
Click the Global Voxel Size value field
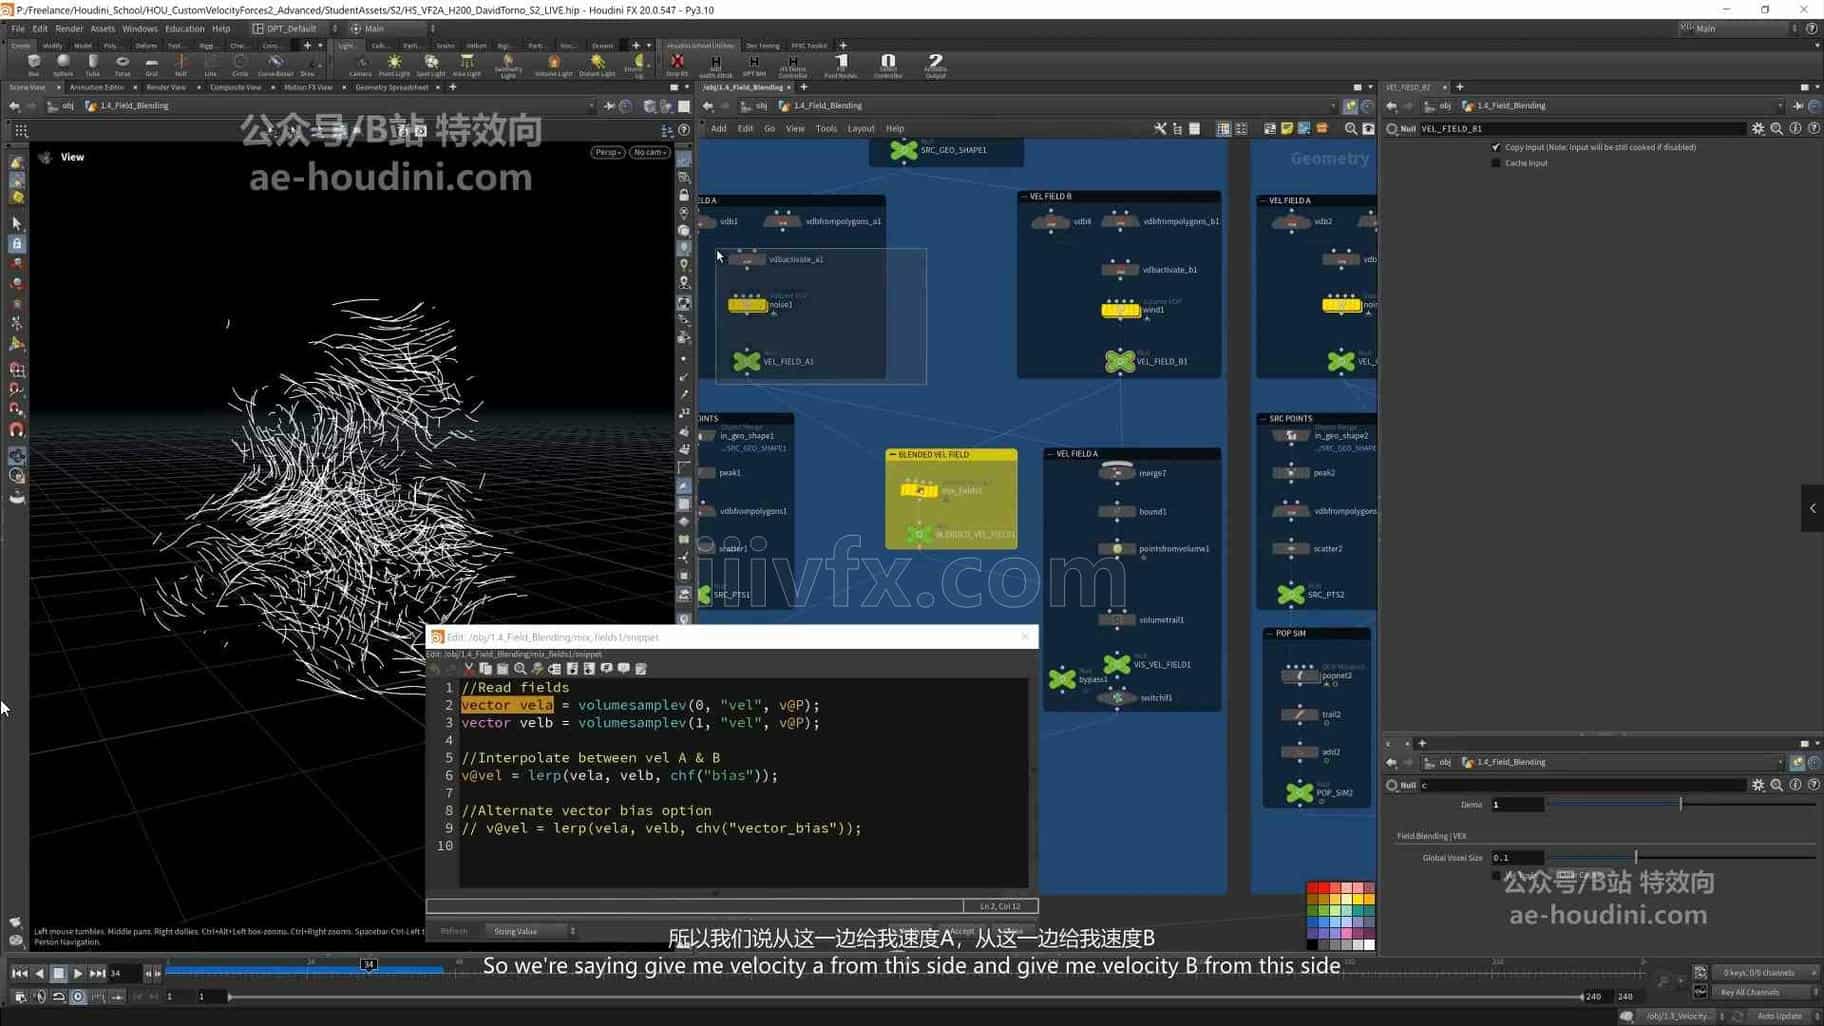click(x=1517, y=858)
